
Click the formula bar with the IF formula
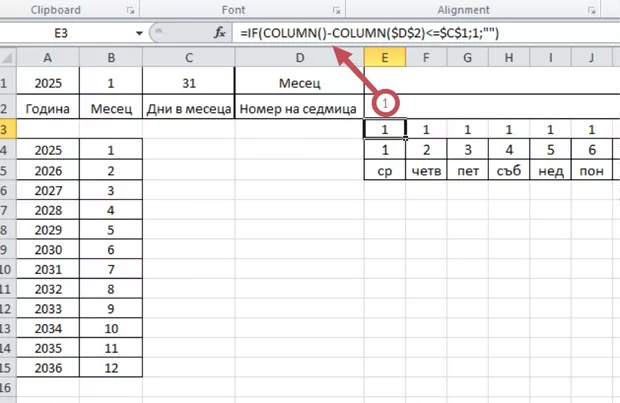coord(426,33)
